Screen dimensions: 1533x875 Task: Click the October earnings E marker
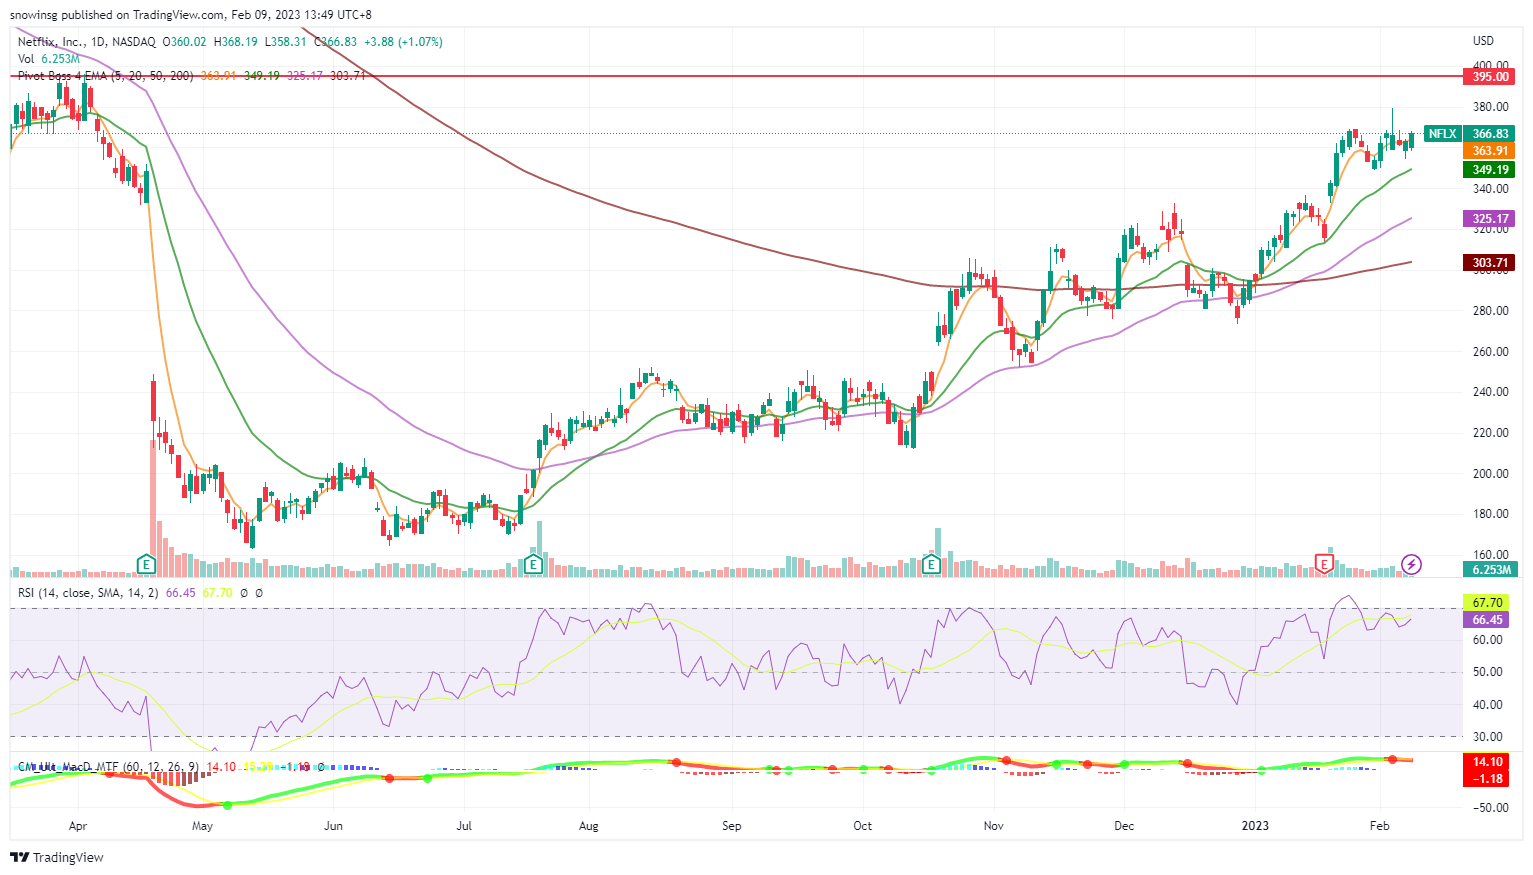pyautogui.click(x=932, y=565)
